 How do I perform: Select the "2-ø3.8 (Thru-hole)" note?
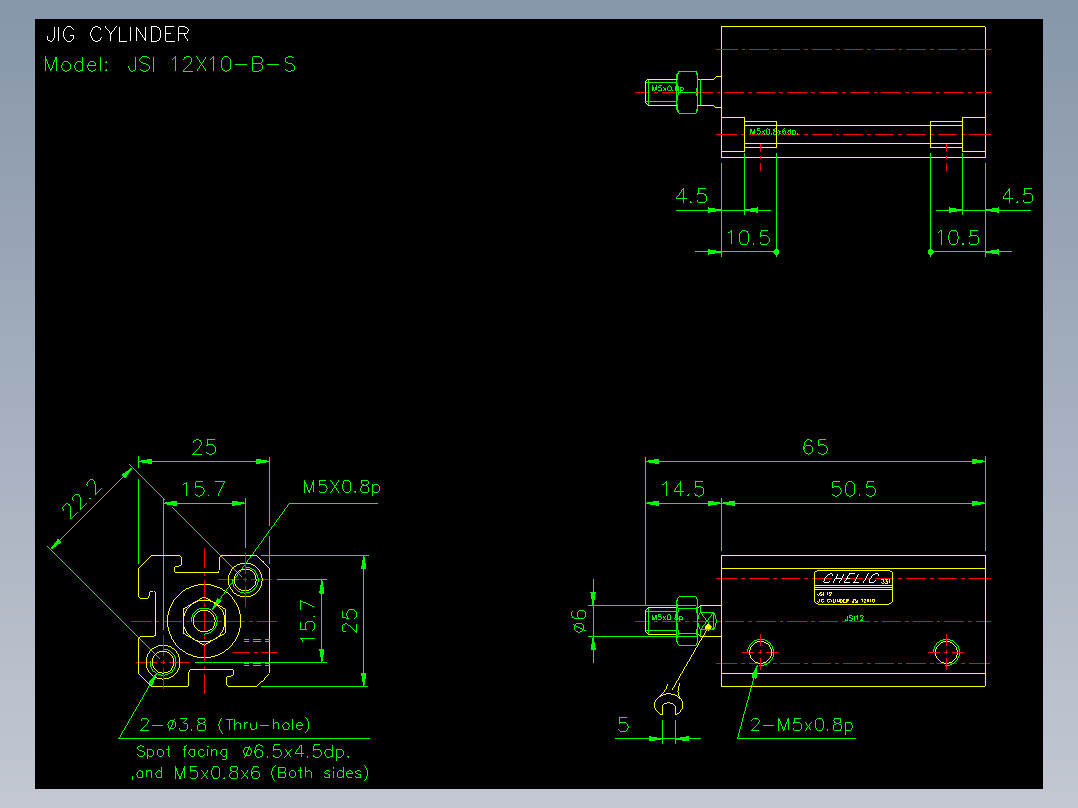click(x=225, y=725)
